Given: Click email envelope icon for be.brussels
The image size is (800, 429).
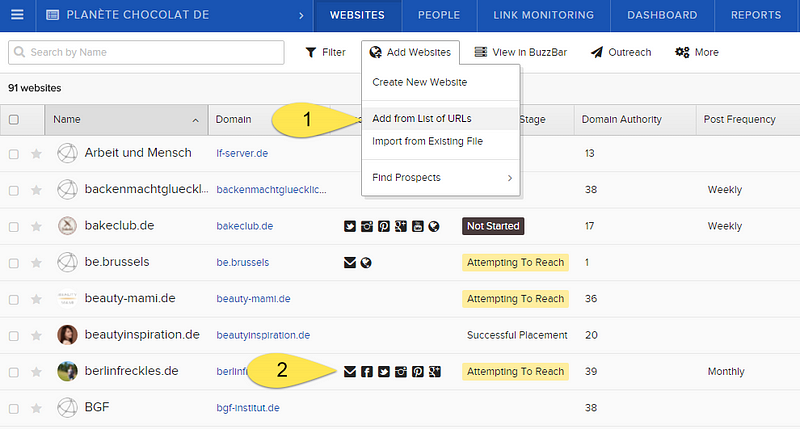Looking at the screenshot, I should 349,263.
